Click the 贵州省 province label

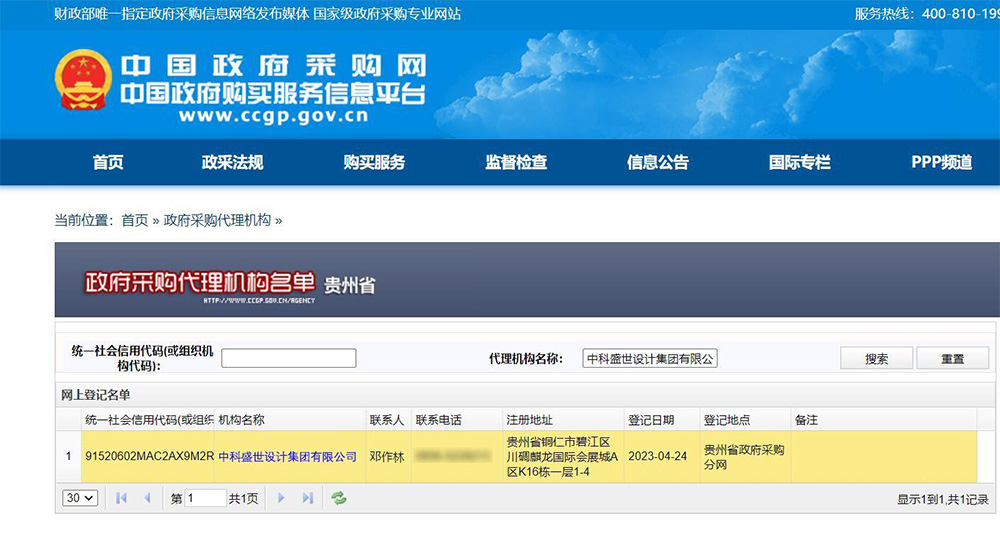[x=349, y=285]
